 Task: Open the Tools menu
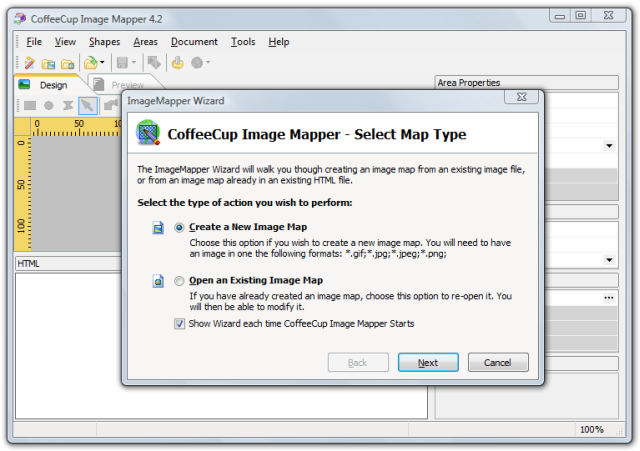(x=243, y=42)
